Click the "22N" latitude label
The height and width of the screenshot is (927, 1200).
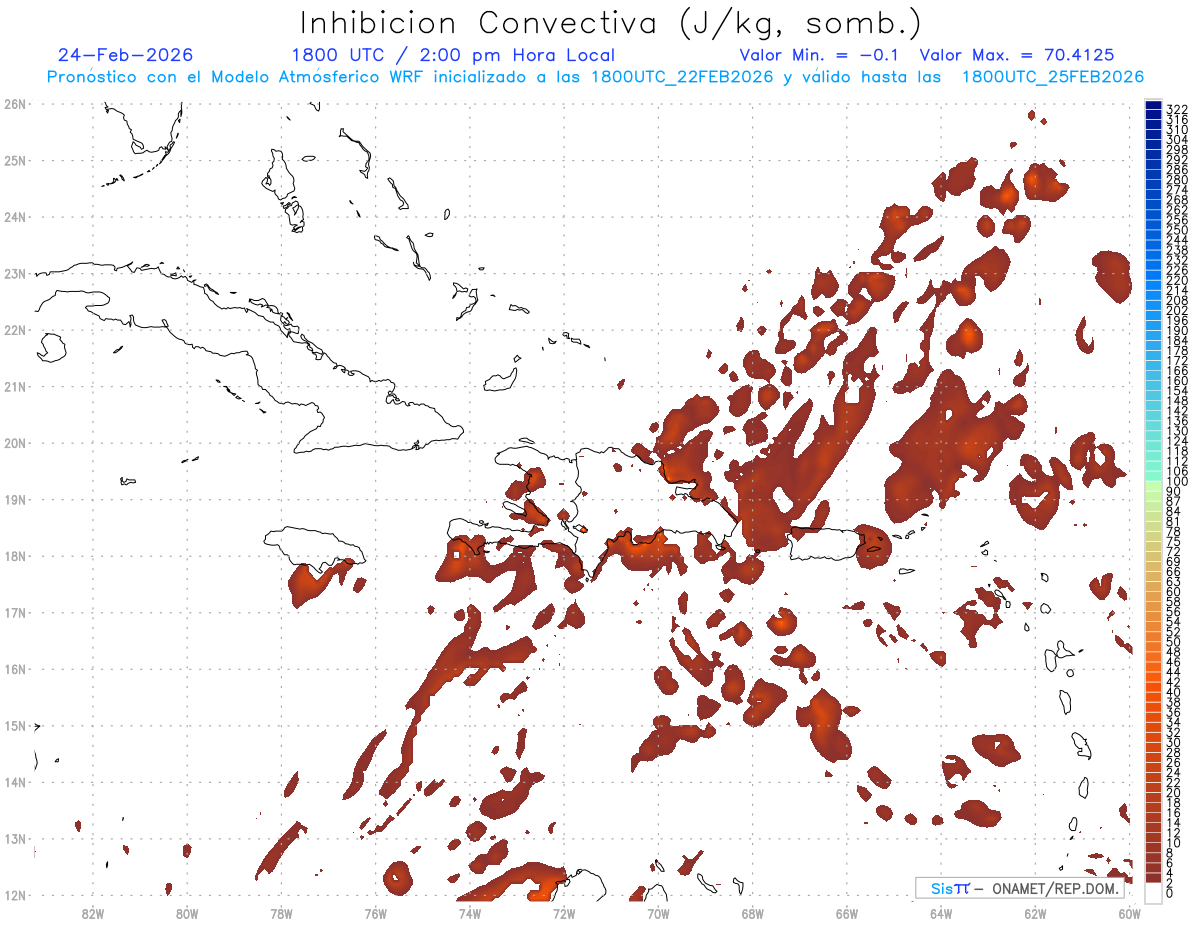pos(14,330)
